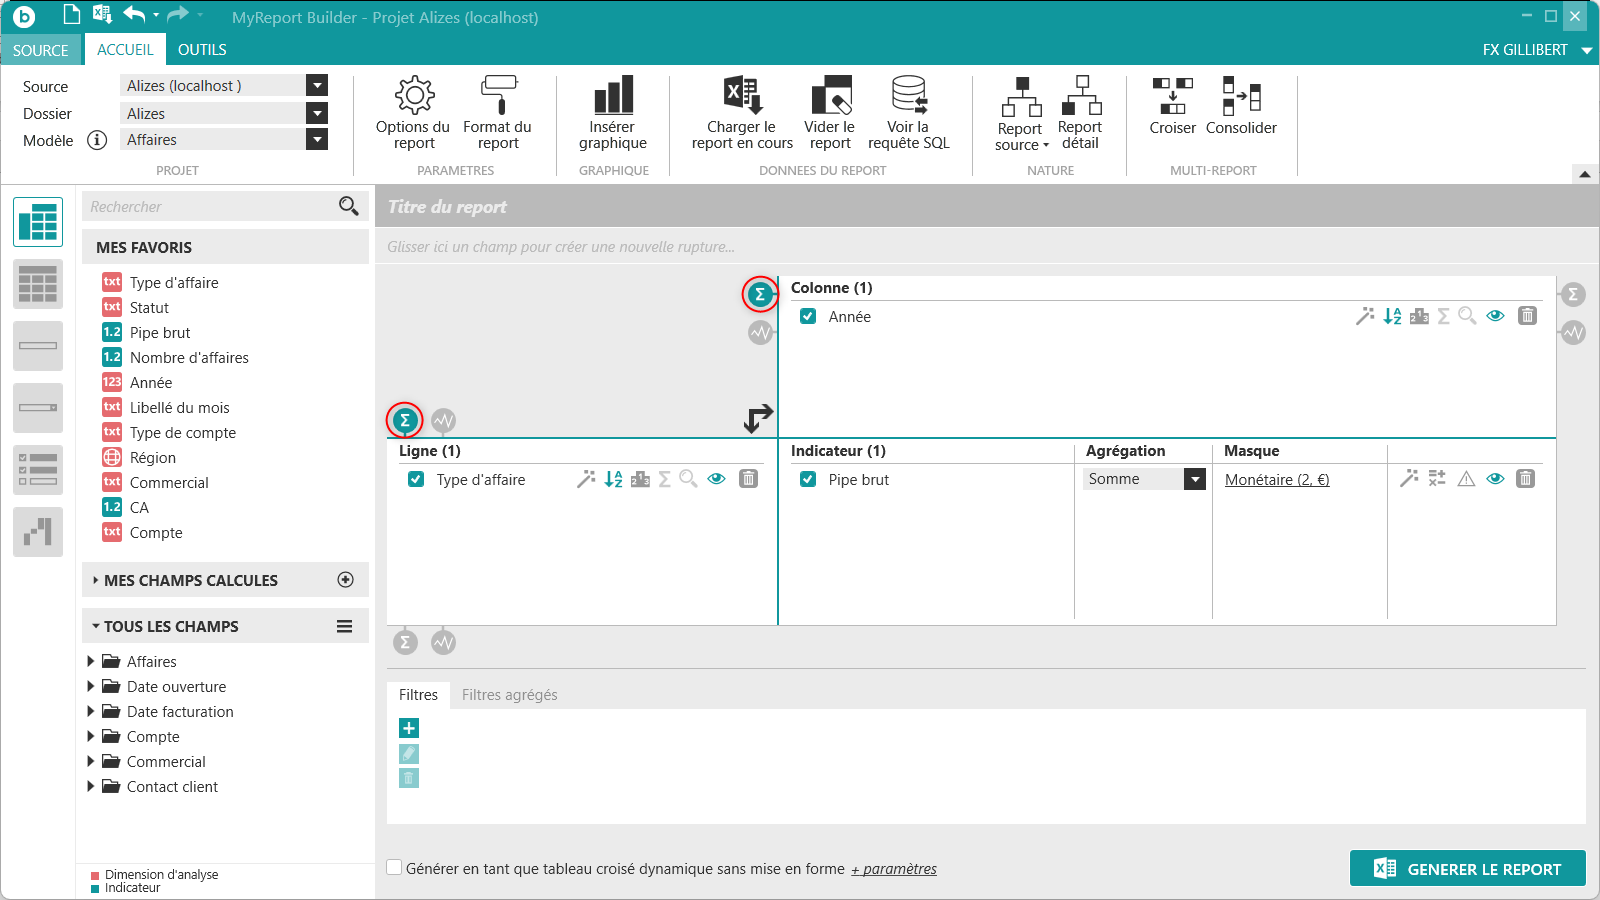Viewport: 1600px width, 900px height.
Task: Click the Rechercher search field
Action: (x=210, y=207)
